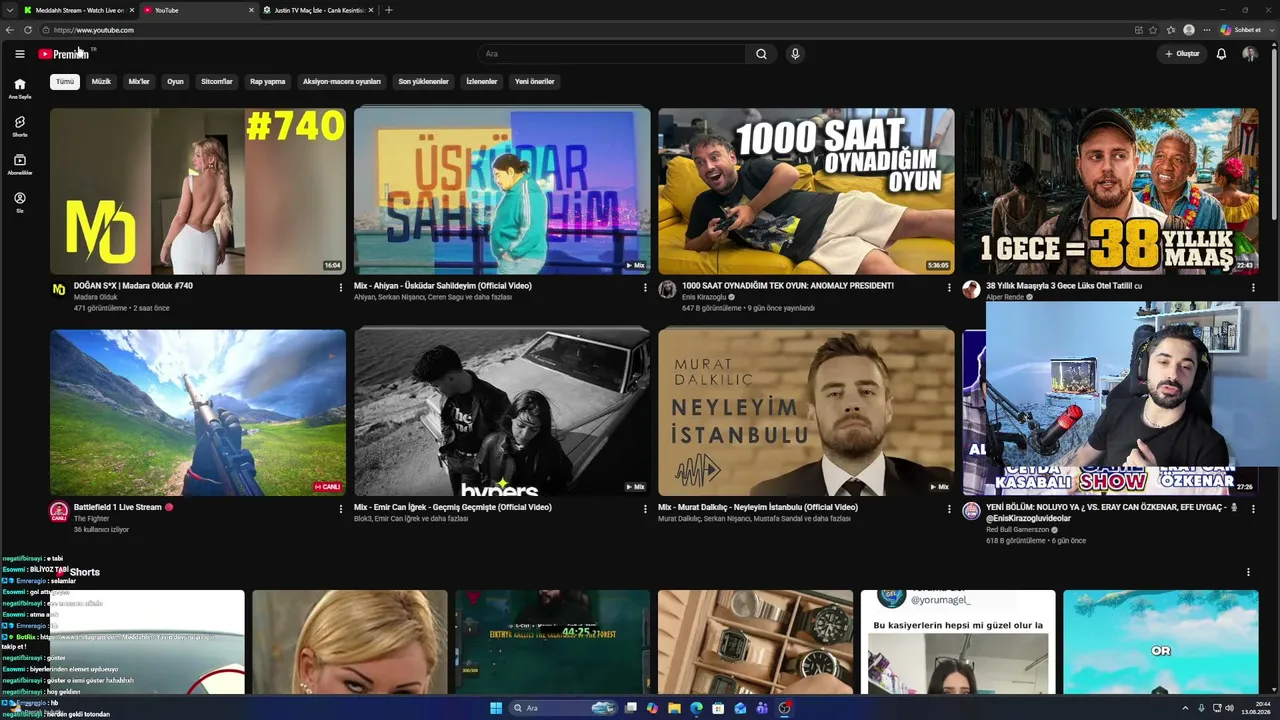Open the browser favorites list icon
This screenshot has width=1280, height=720.
coord(1170,30)
